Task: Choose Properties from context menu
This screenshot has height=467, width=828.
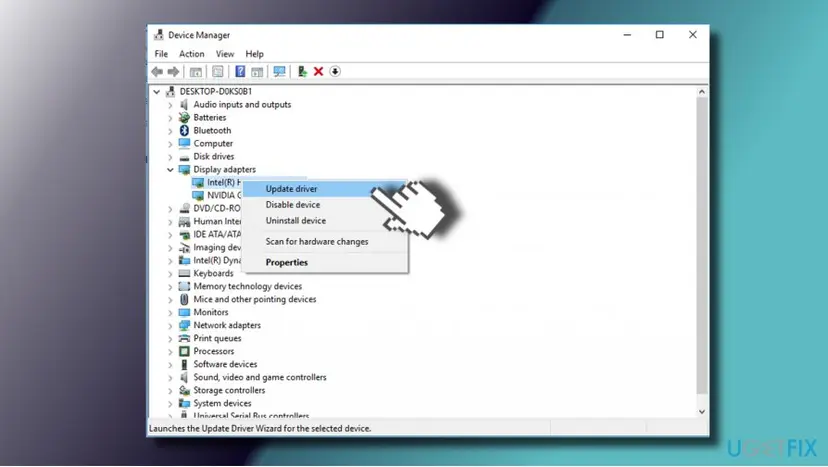Action: coord(325,262)
